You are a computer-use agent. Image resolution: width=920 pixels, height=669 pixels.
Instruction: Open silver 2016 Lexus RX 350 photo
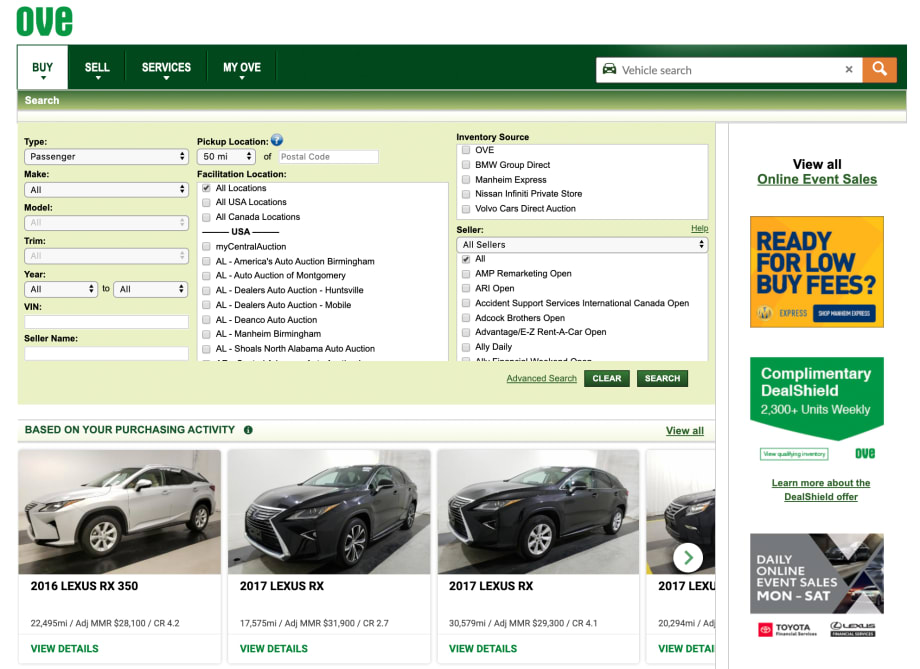[120, 512]
